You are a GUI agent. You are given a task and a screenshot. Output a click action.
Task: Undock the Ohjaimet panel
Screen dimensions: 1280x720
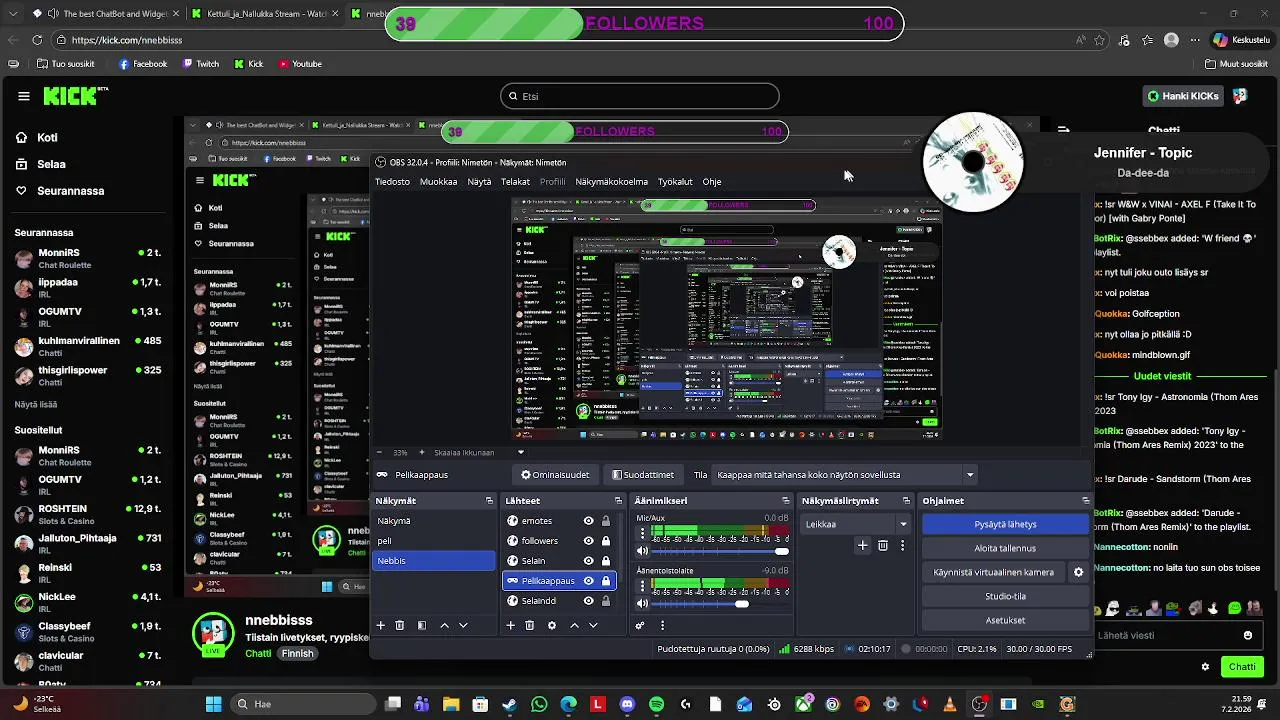[1085, 501]
